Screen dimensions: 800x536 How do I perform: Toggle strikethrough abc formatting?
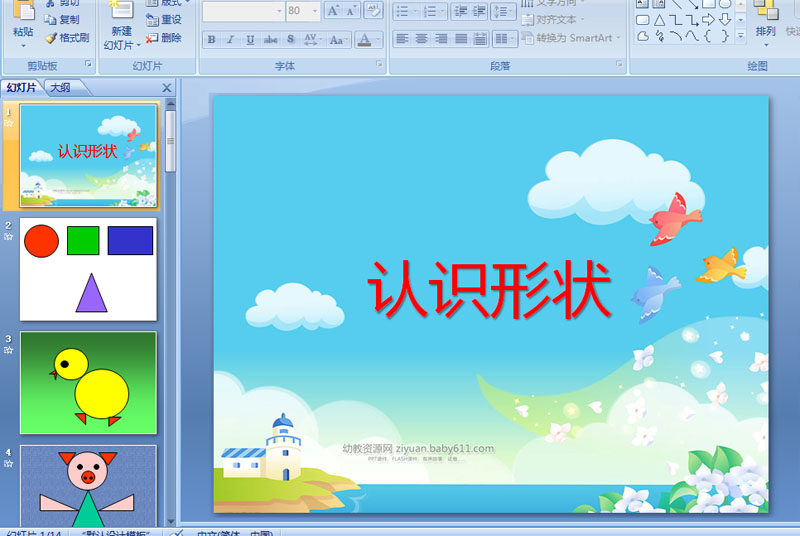coord(270,39)
